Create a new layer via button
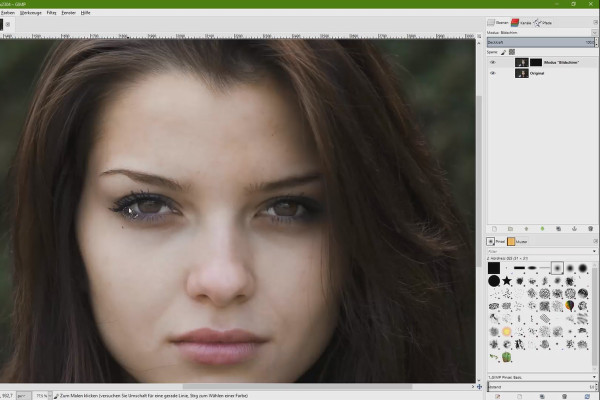 494,229
